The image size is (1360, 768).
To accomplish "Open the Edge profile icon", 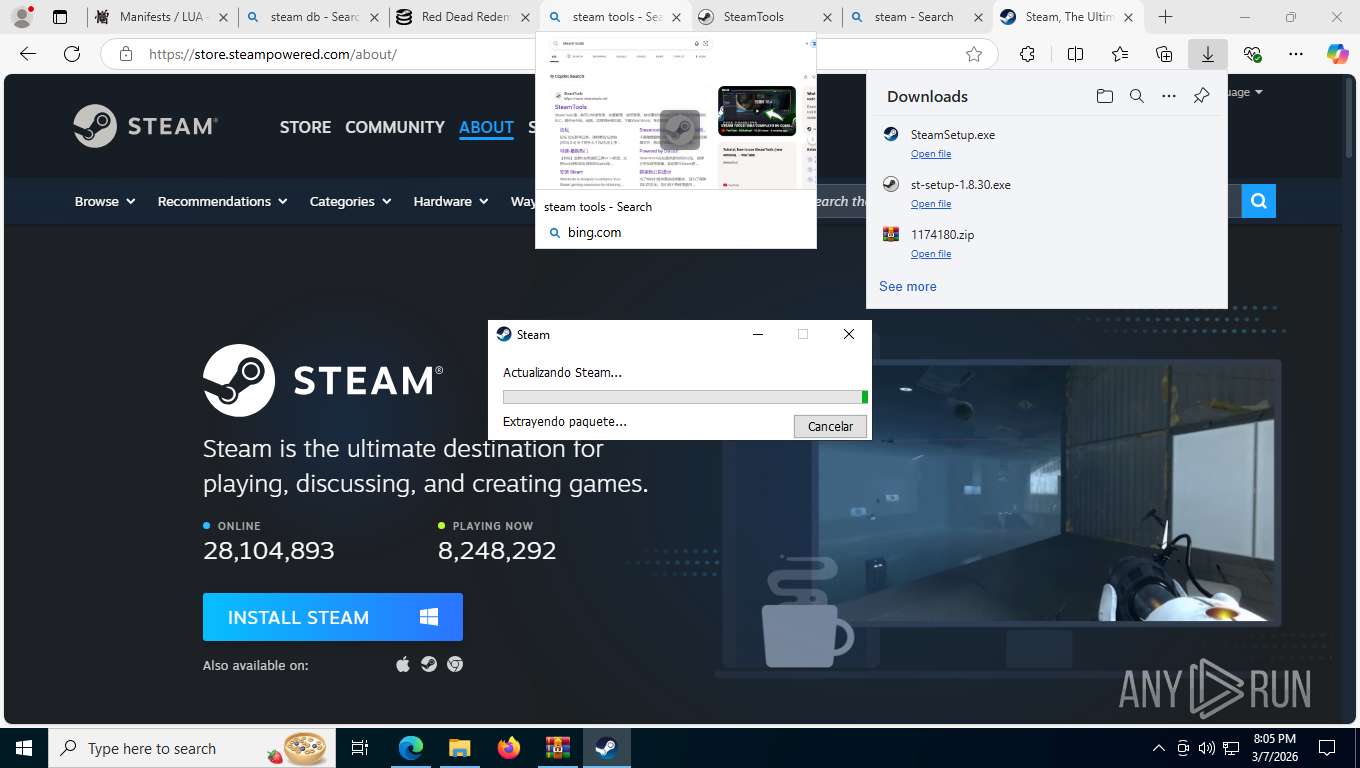I will (x=21, y=17).
